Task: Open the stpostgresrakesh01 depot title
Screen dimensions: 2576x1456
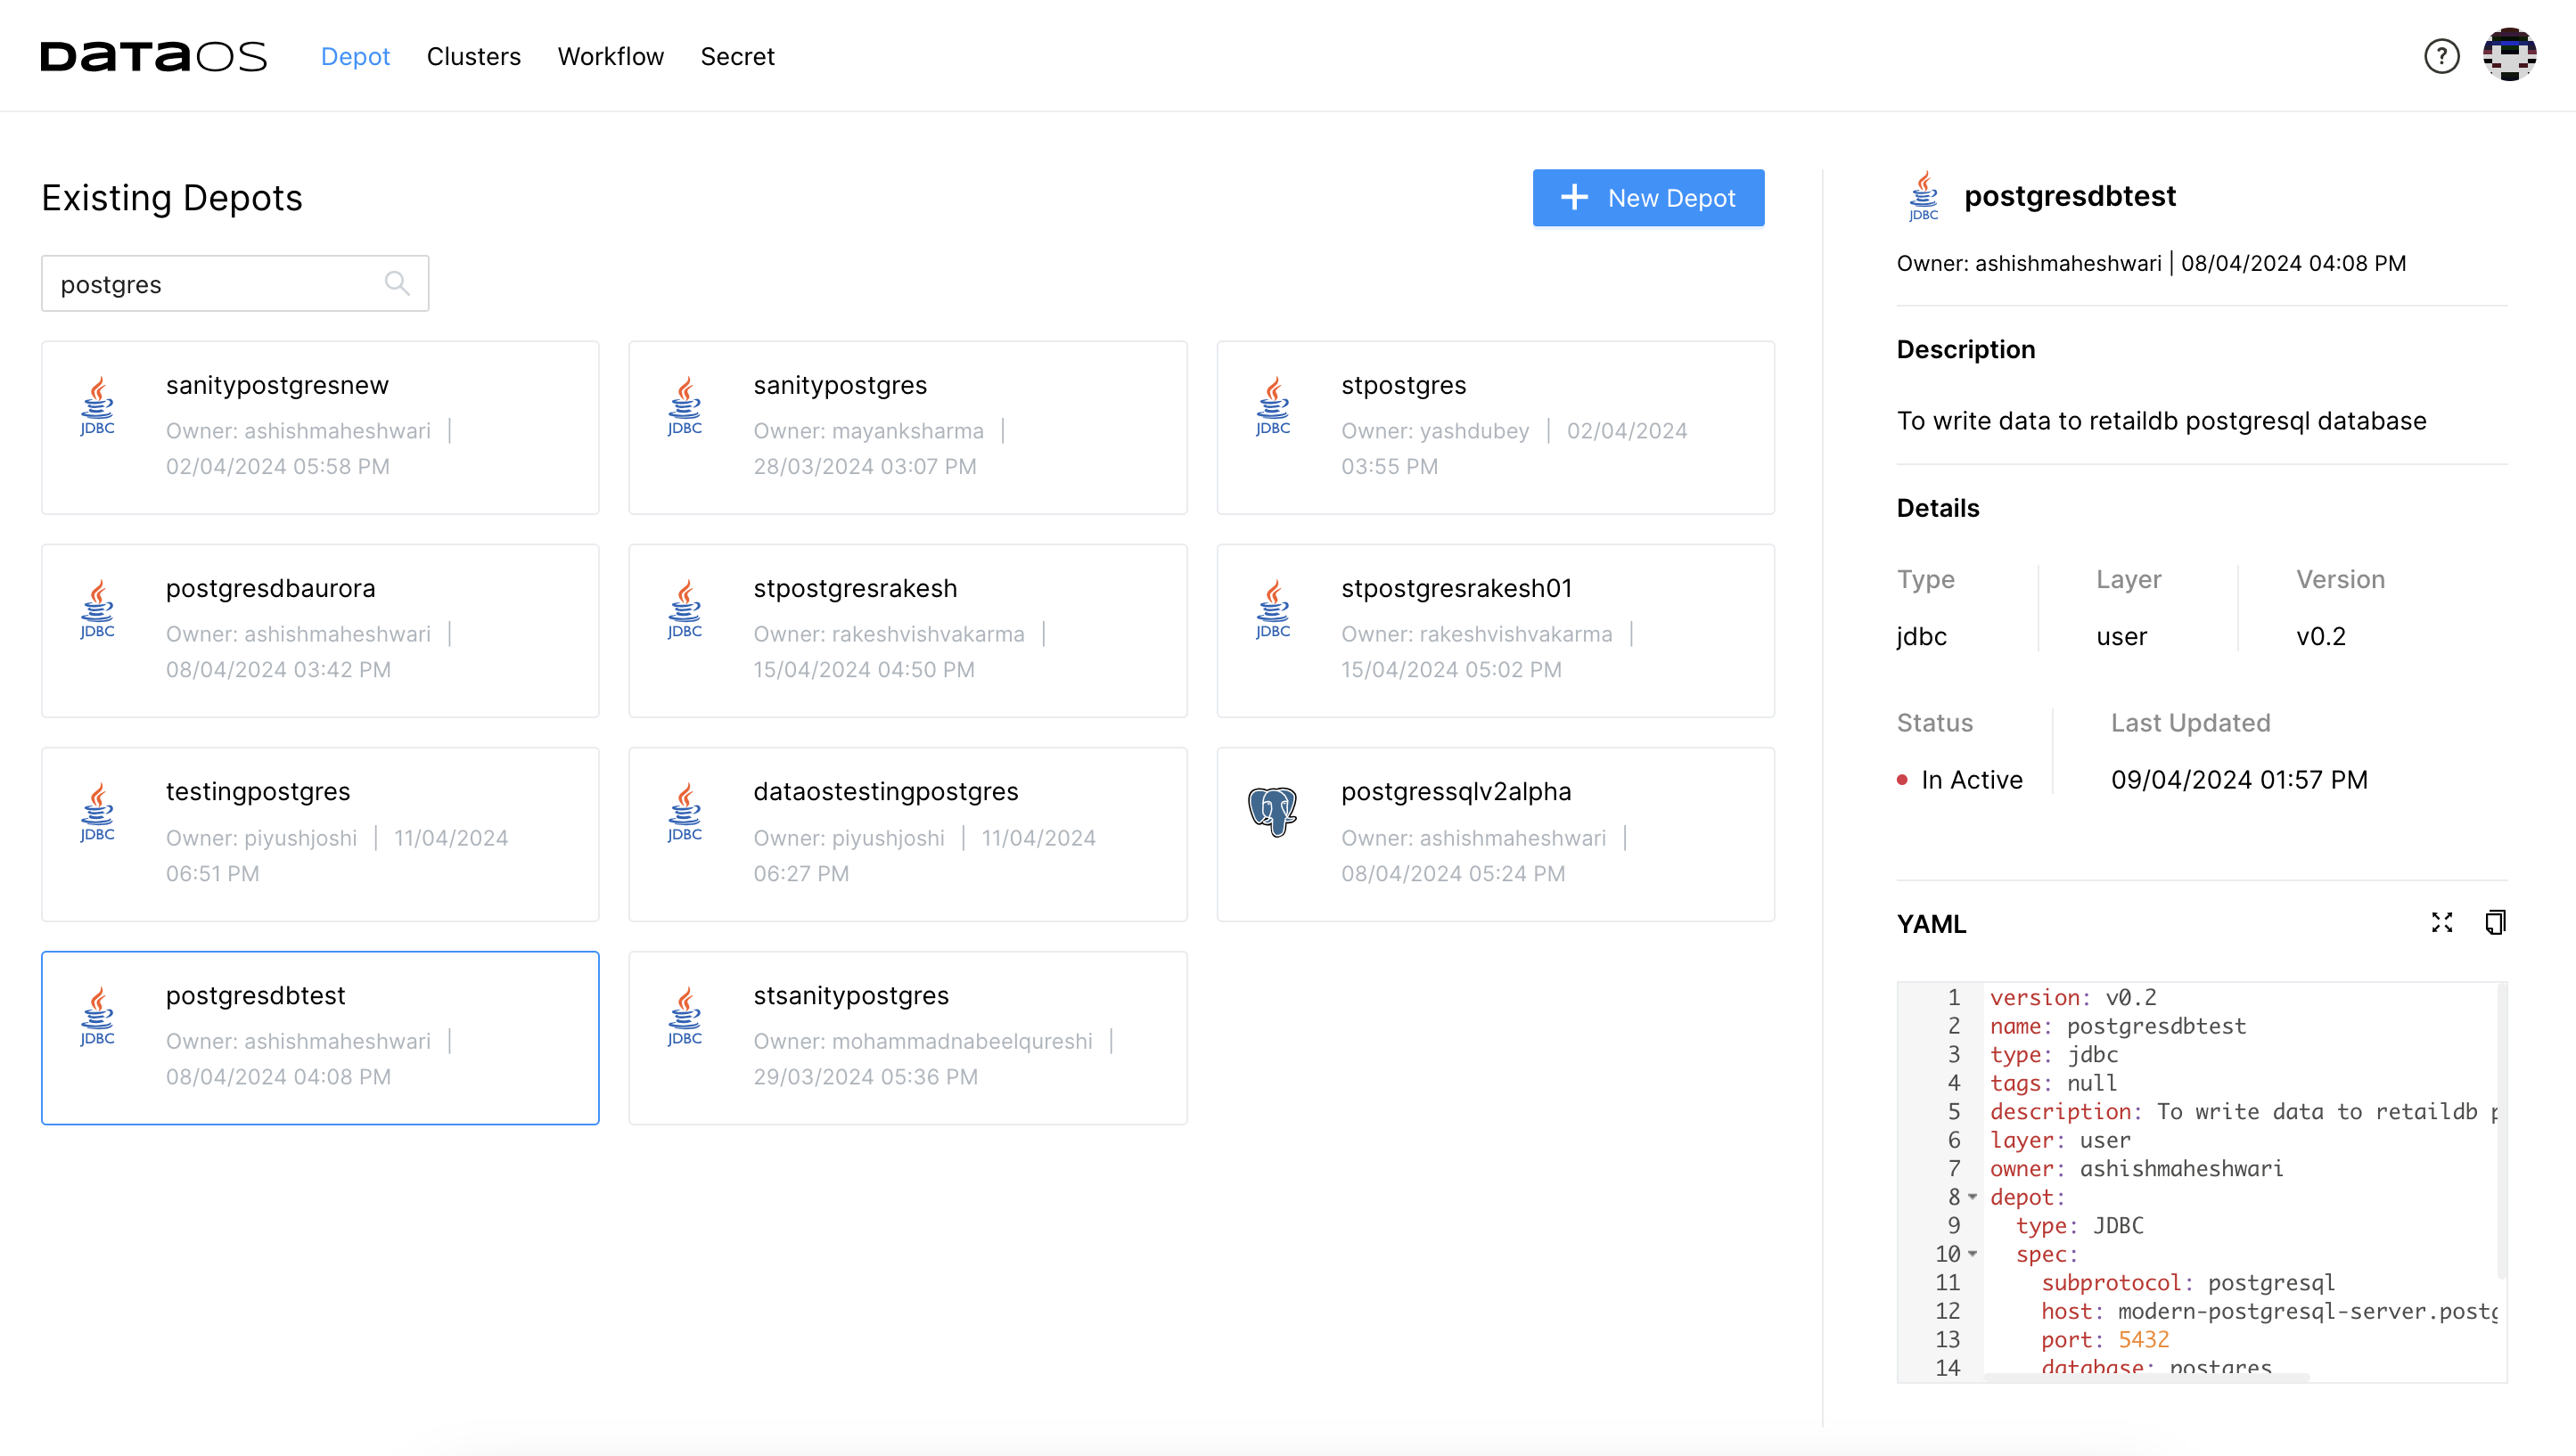Action: tap(1456, 588)
